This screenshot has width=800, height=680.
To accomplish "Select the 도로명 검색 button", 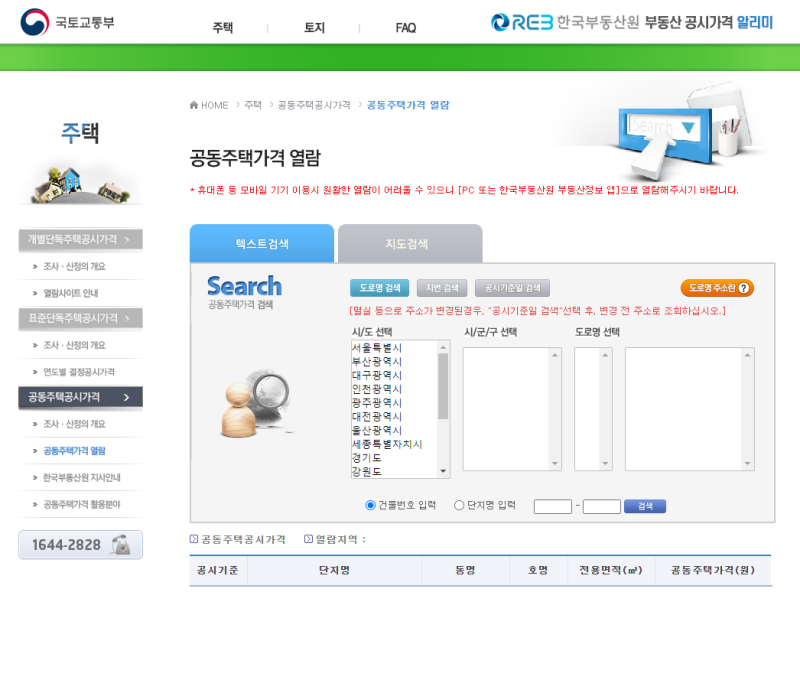I will pos(380,288).
